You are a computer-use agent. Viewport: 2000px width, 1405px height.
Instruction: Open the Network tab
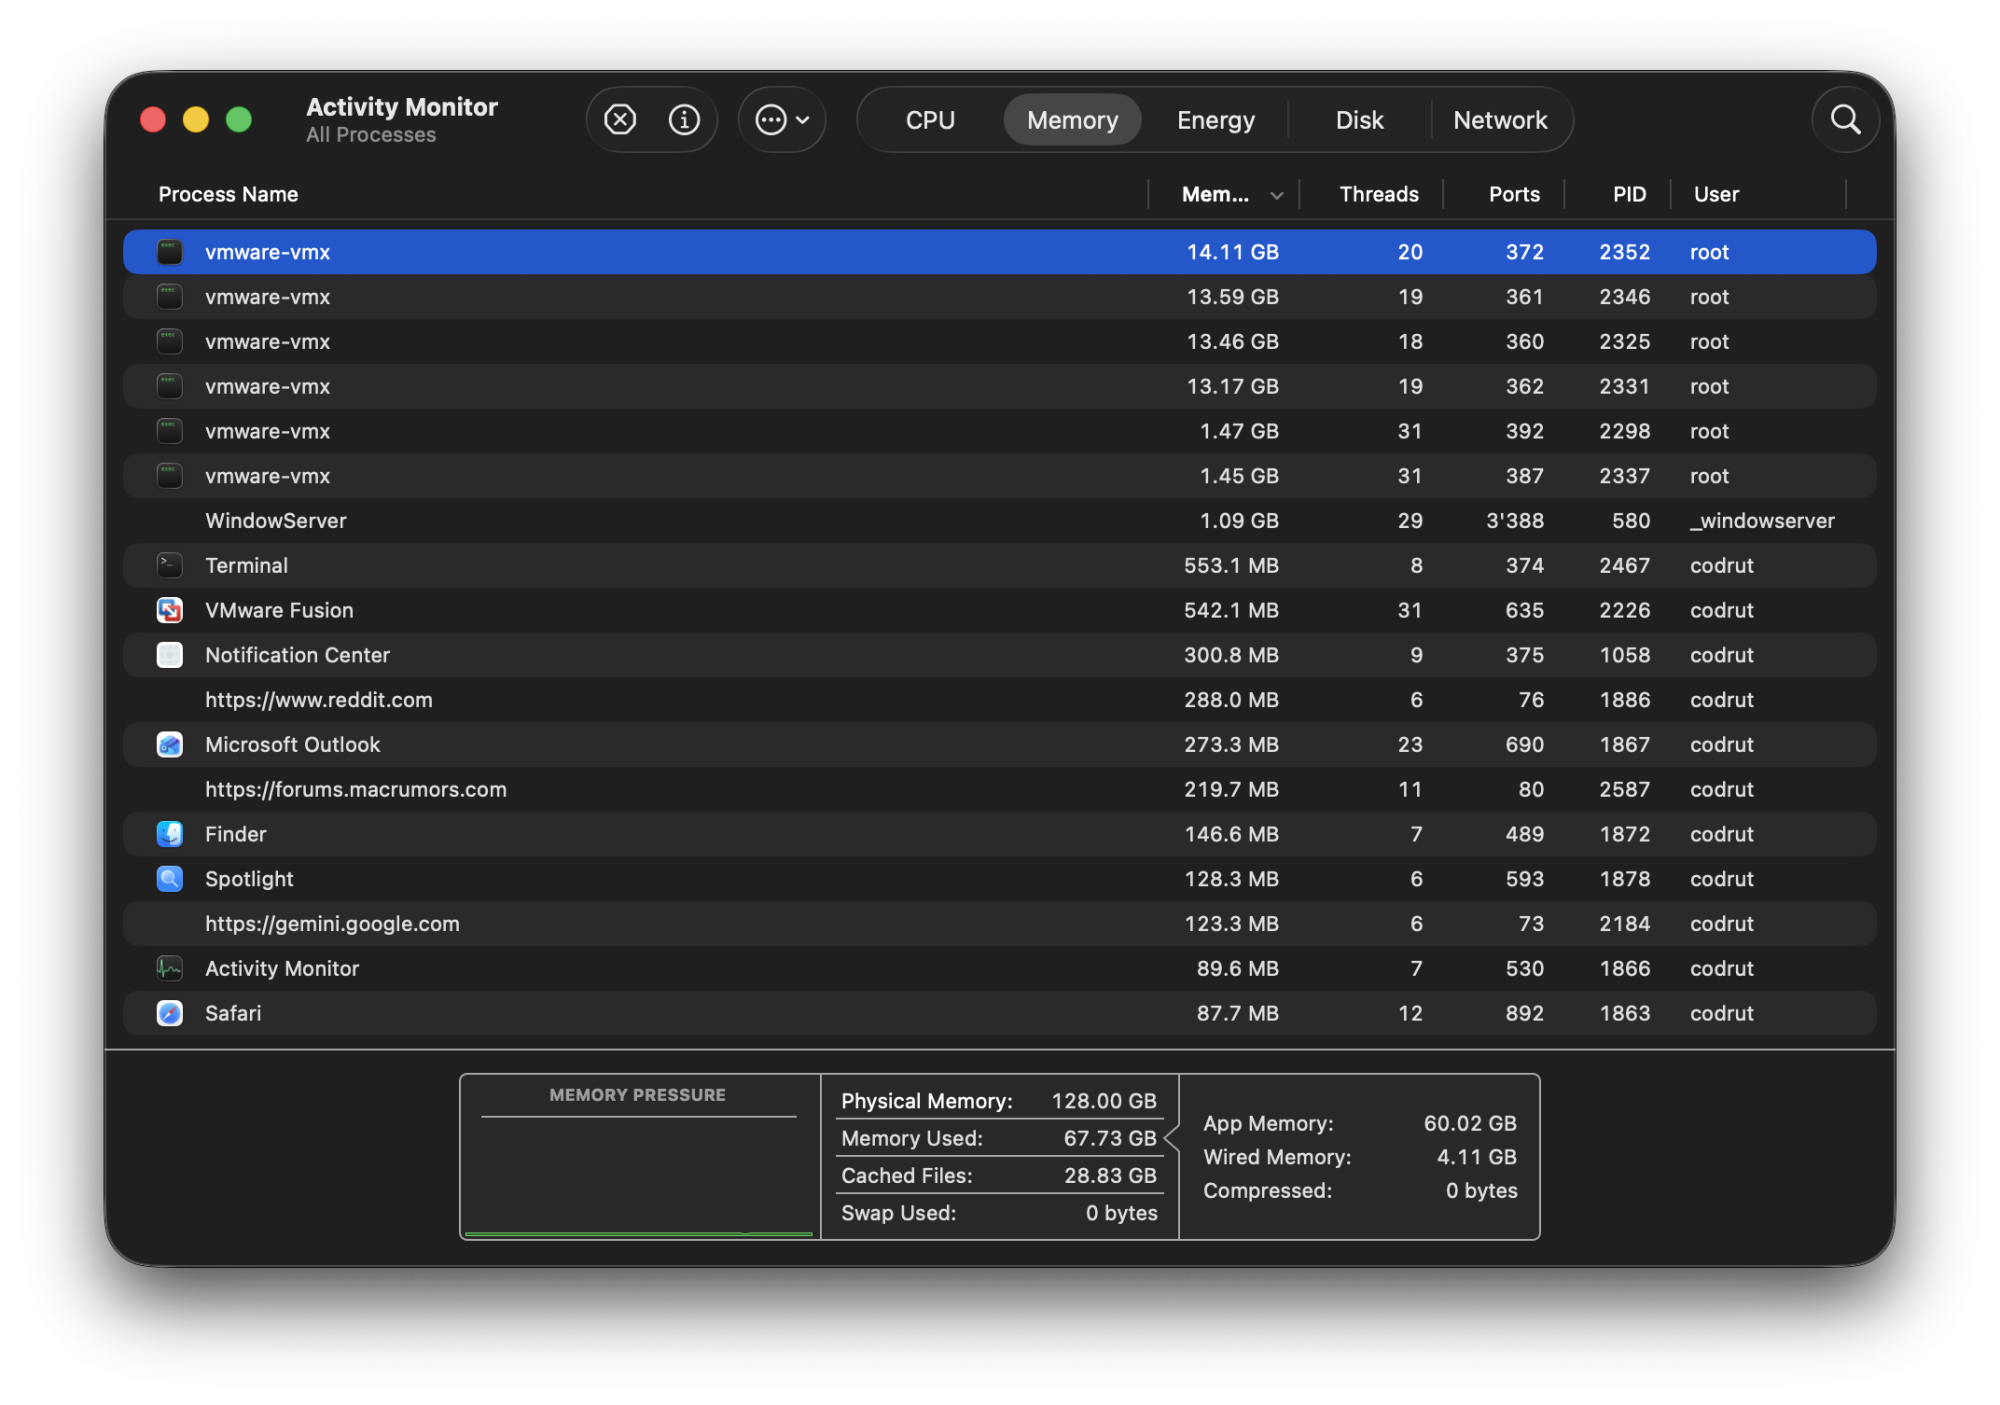pyautogui.click(x=1499, y=120)
